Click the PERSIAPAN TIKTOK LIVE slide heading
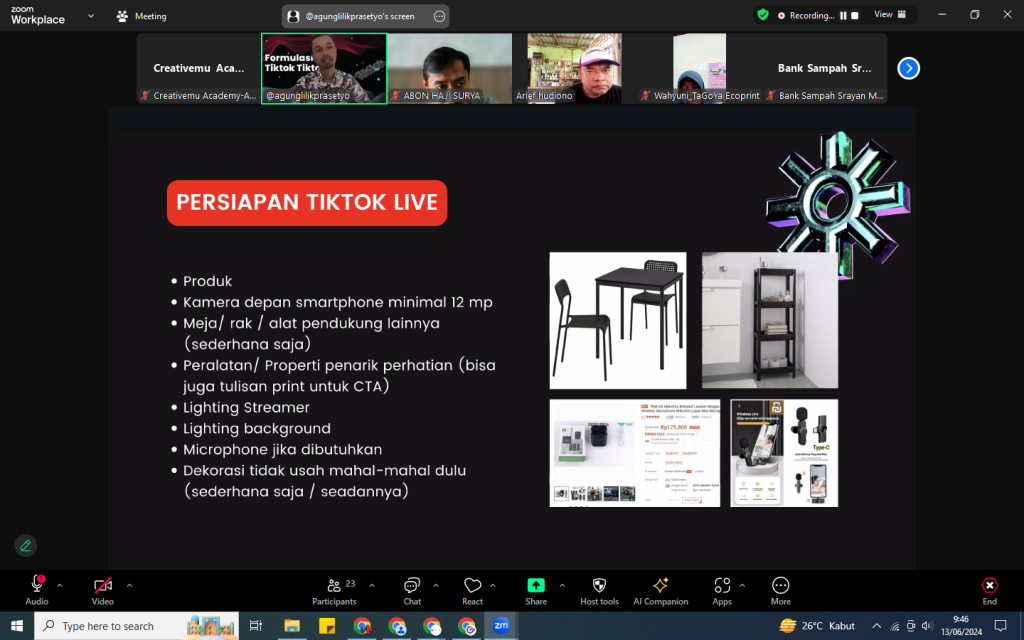This screenshot has width=1024, height=640. coord(307,202)
